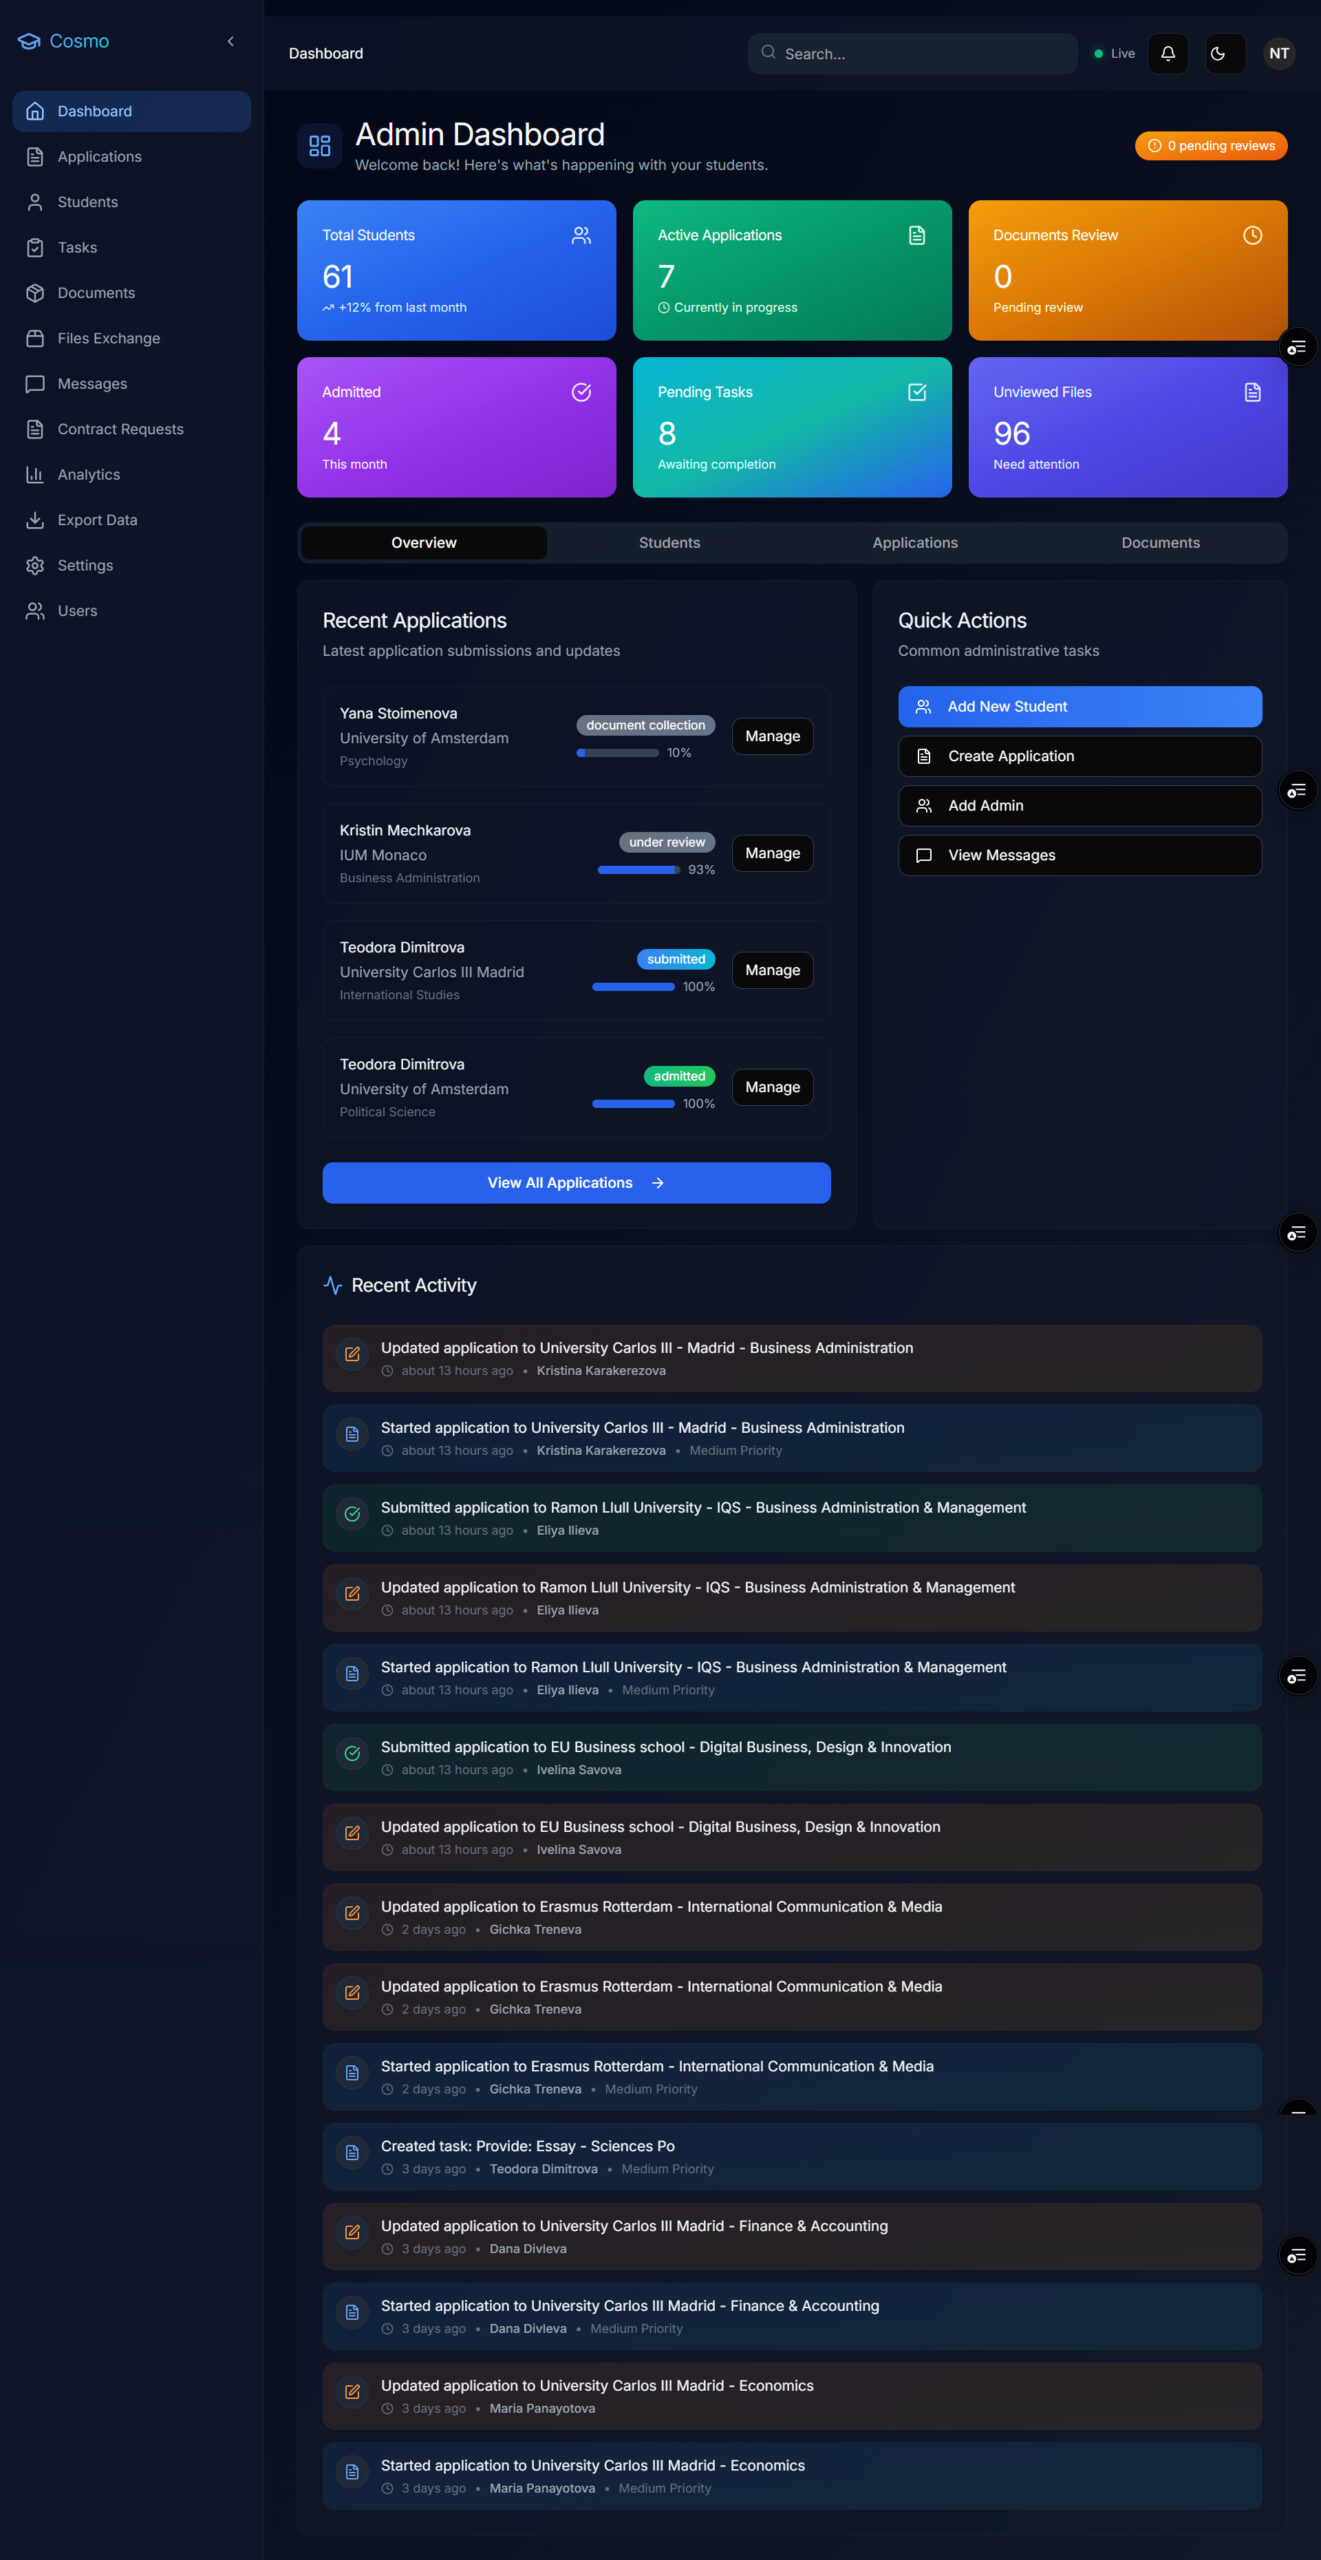1321x2560 pixels.
Task: Click the Add New Student button
Action: pyautogui.click(x=1079, y=707)
